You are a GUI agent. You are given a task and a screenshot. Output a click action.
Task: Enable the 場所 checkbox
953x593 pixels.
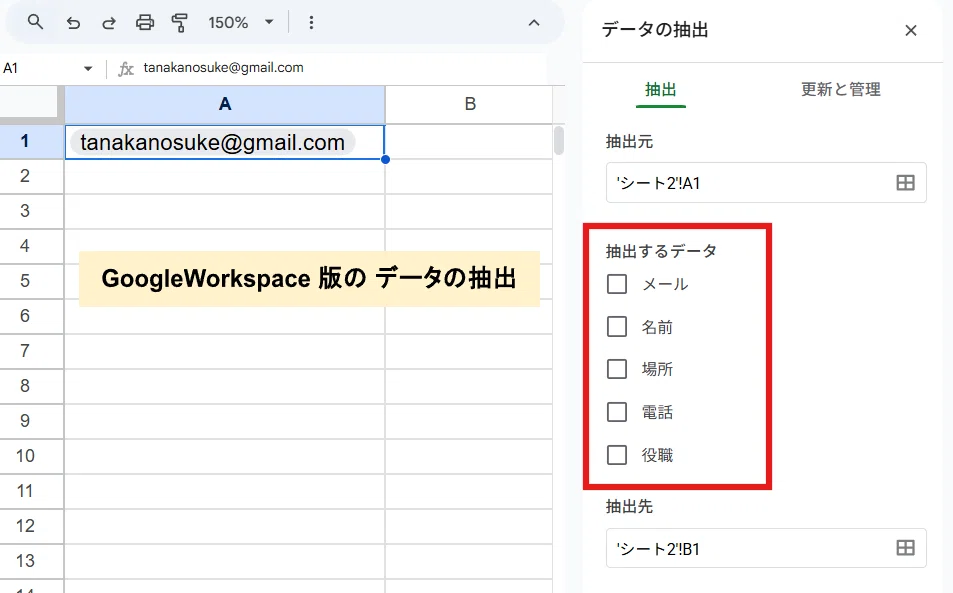(x=617, y=369)
